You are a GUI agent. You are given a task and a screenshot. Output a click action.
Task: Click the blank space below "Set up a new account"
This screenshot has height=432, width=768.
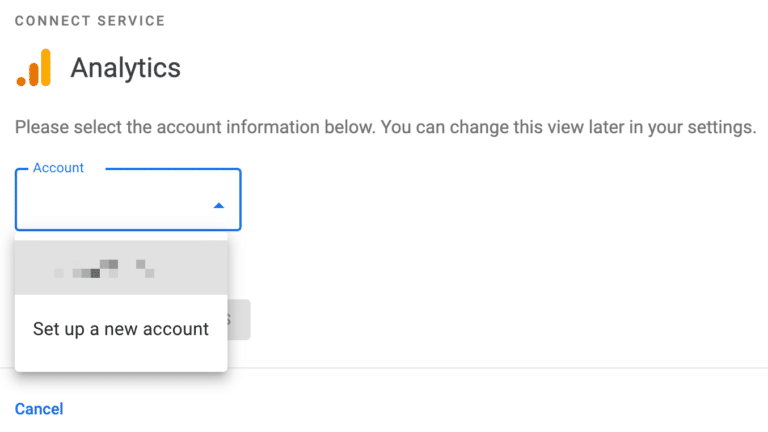coord(121,360)
